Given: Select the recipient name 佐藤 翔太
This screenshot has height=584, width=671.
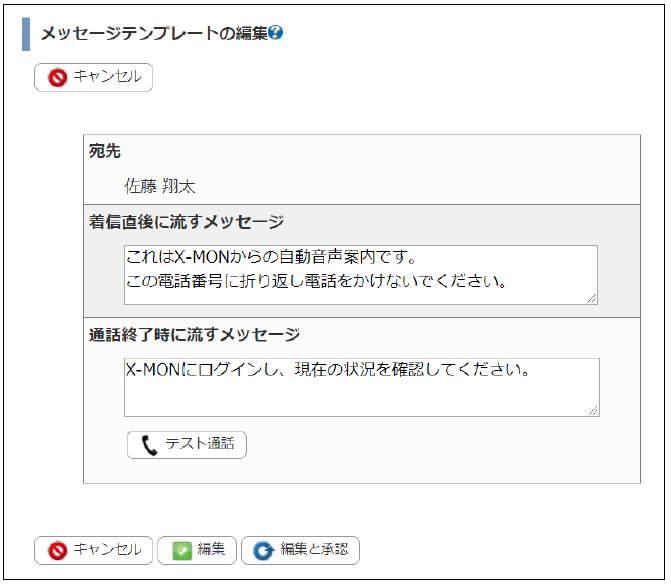Looking at the screenshot, I should 160,186.
